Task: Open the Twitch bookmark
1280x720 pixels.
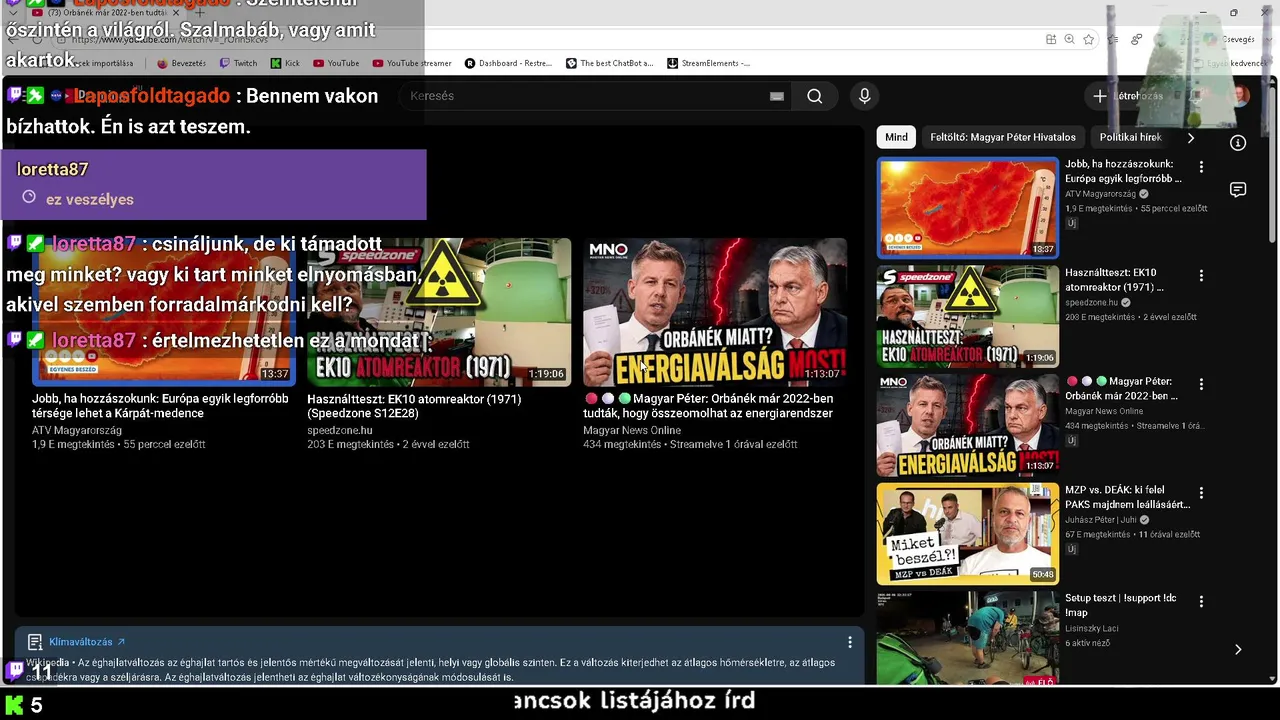Action: pyautogui.click(x=238, y=63)
